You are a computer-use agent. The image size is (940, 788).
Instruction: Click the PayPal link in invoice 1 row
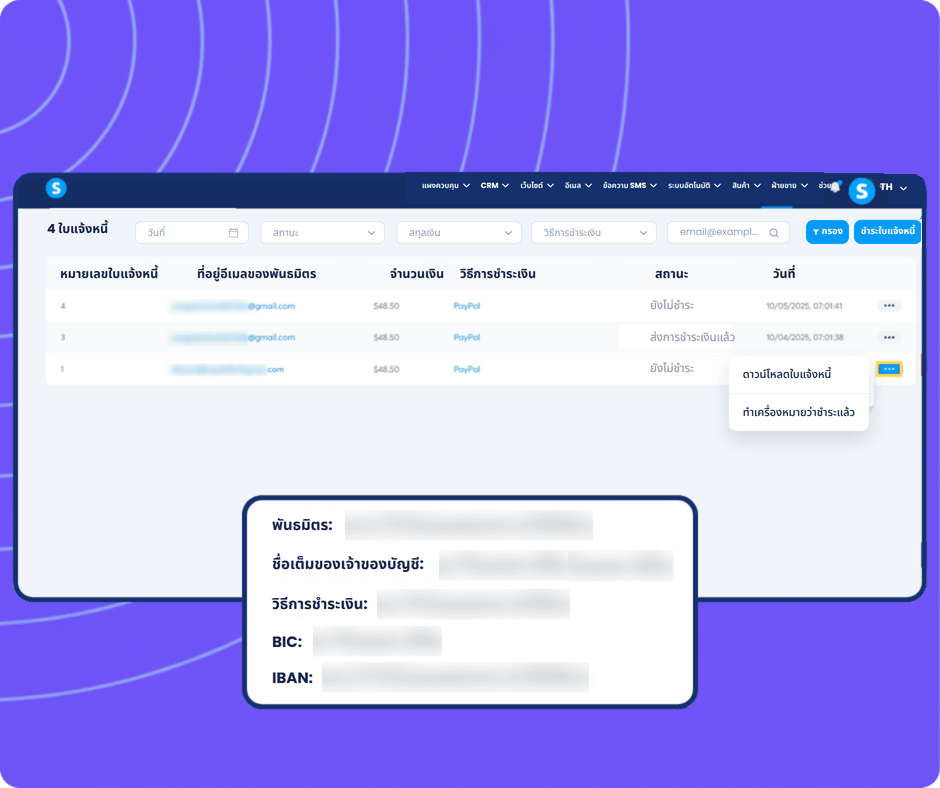point(466,369)
